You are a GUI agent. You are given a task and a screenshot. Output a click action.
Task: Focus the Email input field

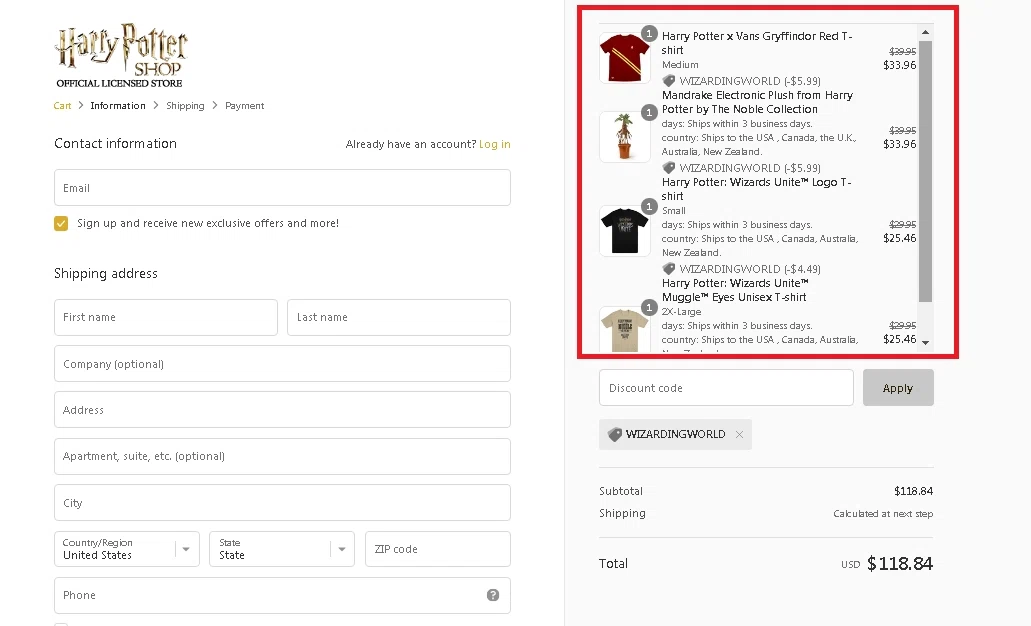tap(282, 188)
